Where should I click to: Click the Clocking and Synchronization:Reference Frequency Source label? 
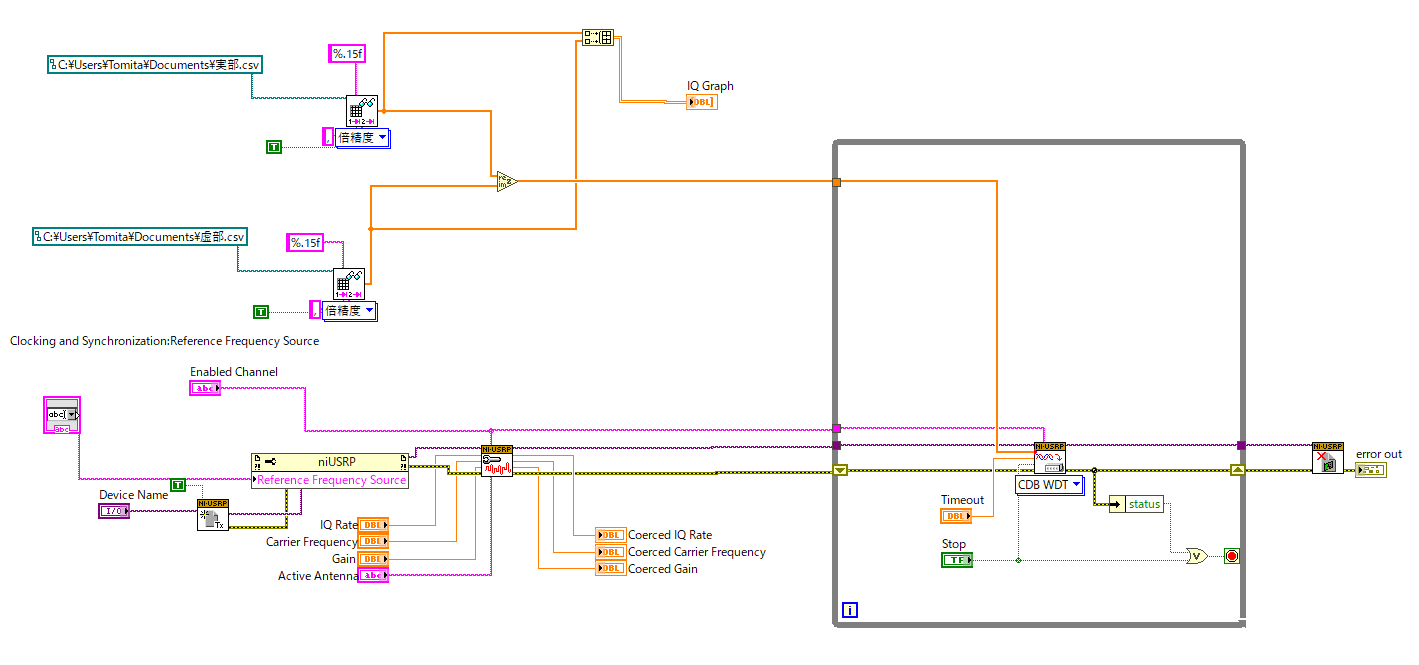pos(164,341)
